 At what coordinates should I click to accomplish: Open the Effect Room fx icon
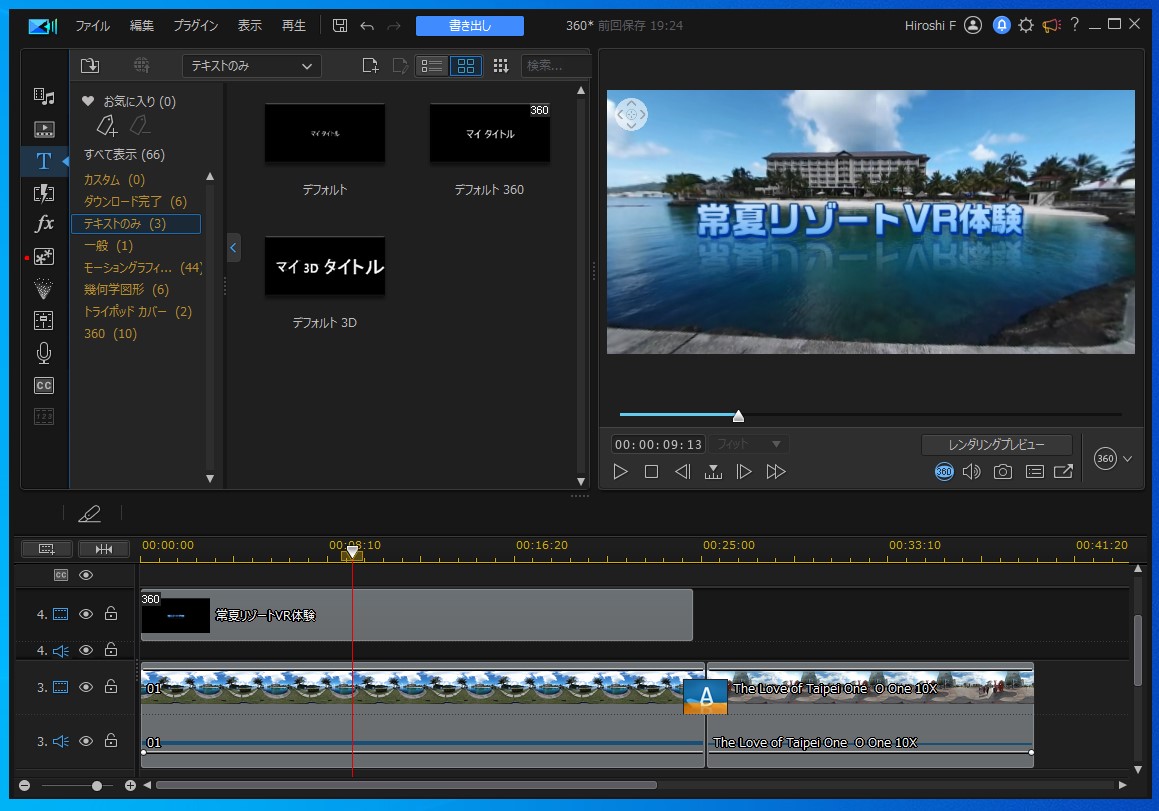click(x=44, y=224)
